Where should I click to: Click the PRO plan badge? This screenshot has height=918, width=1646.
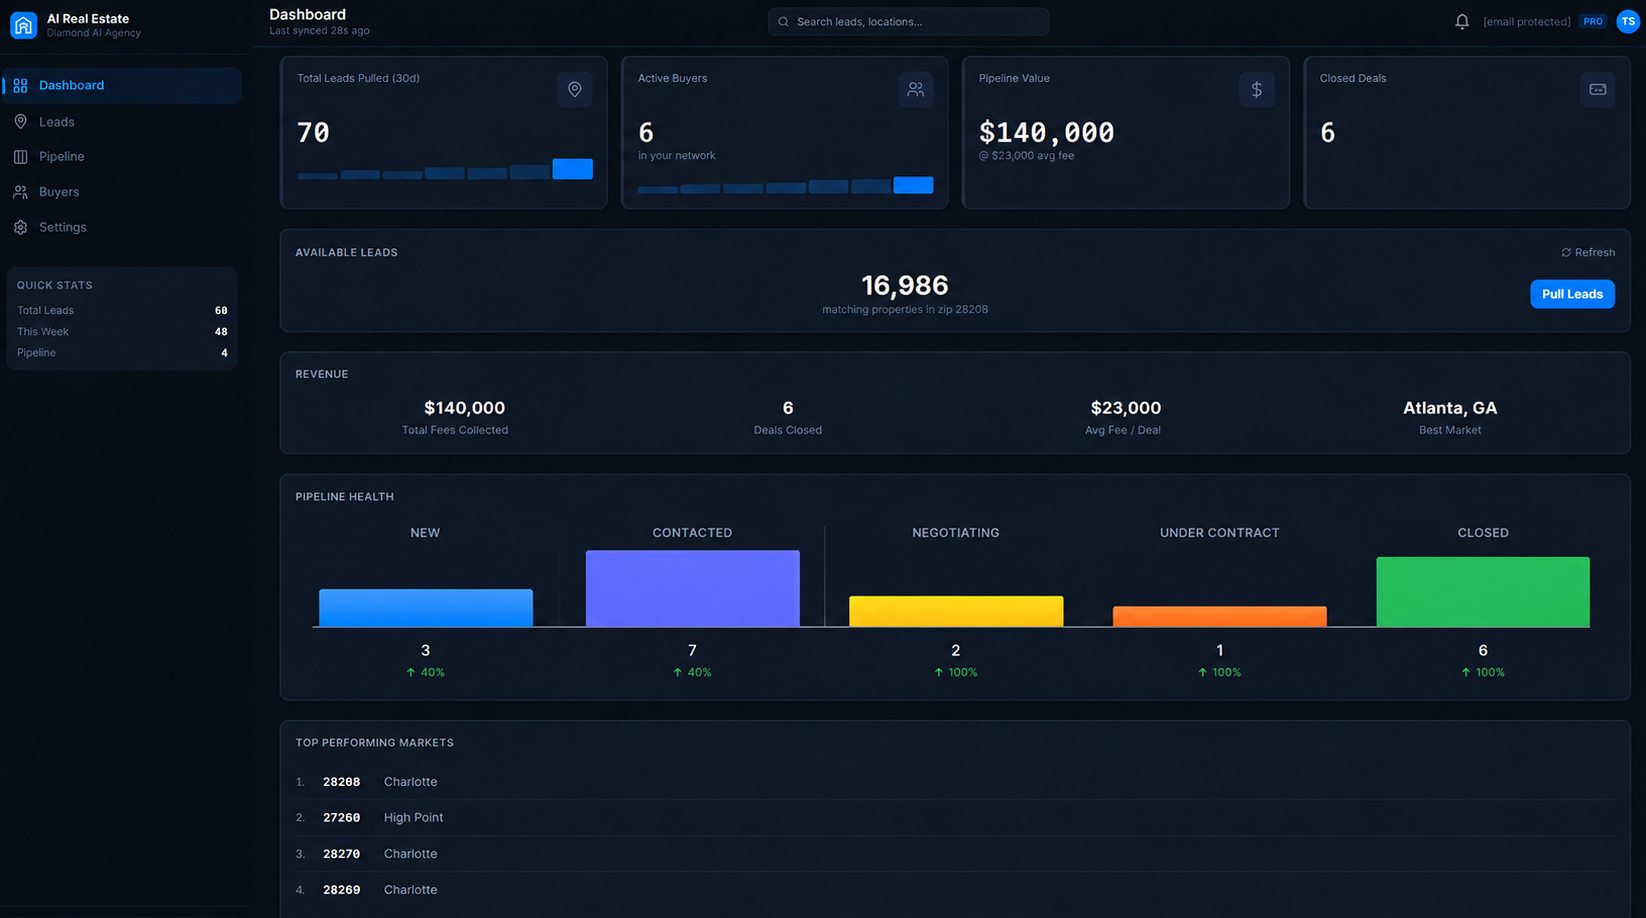click(x=1593, y=21)
